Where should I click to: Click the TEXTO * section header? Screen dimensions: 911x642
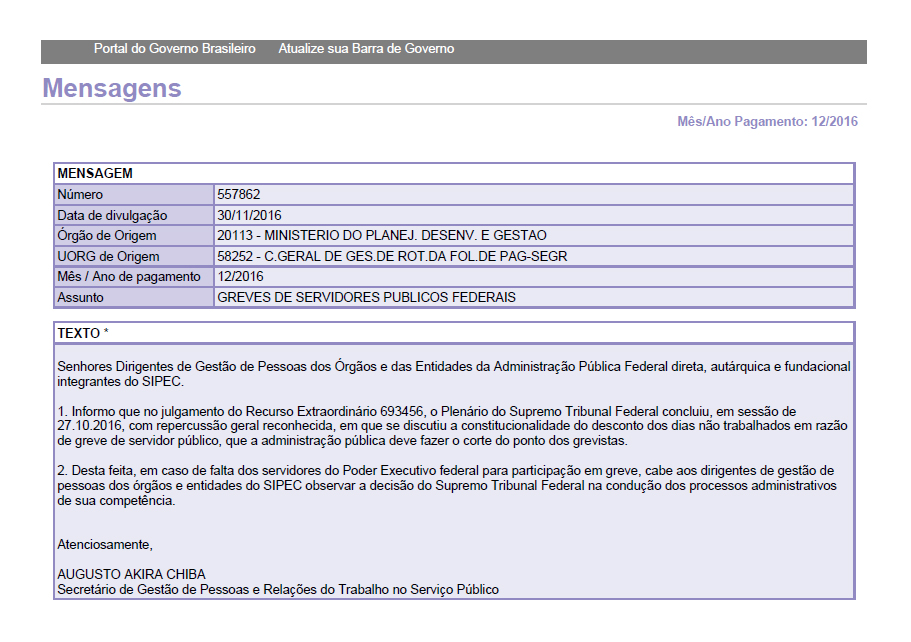(454, 333)
